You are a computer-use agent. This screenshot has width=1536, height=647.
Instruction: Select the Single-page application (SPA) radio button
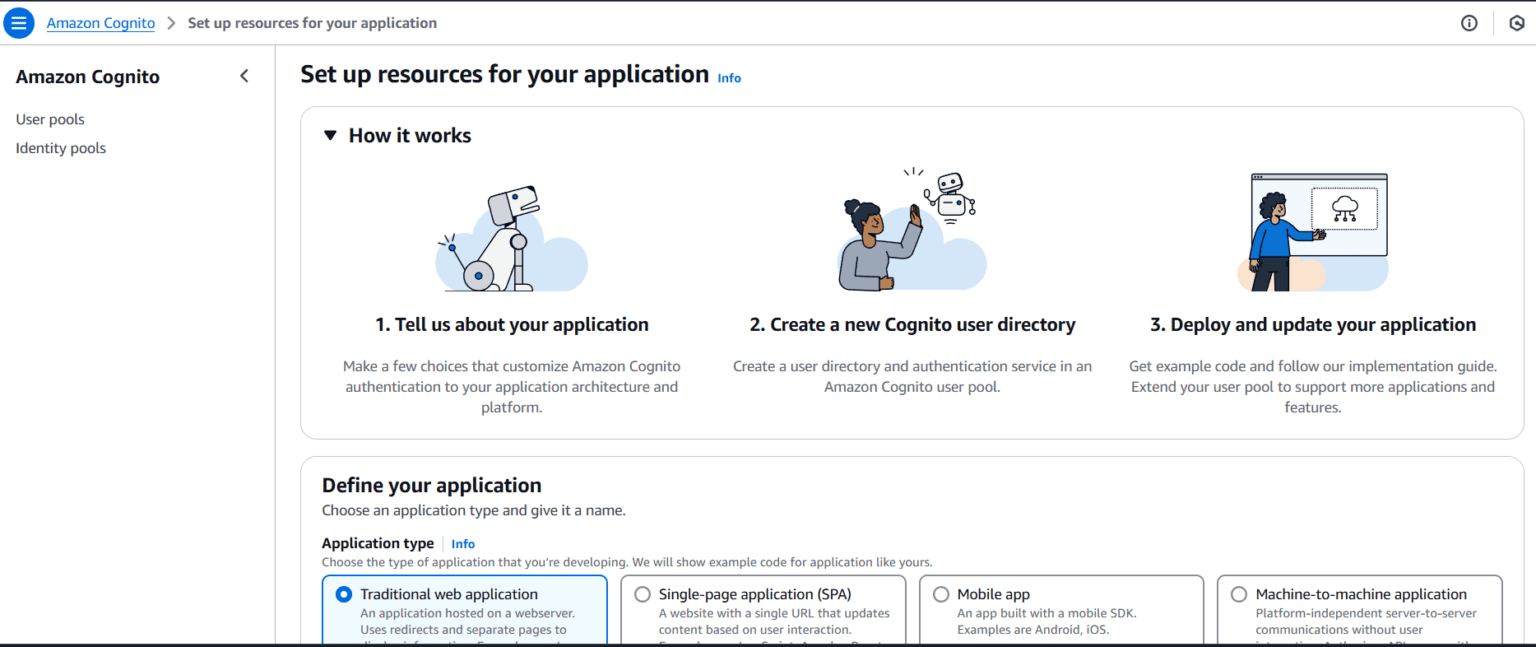[642, 593]
